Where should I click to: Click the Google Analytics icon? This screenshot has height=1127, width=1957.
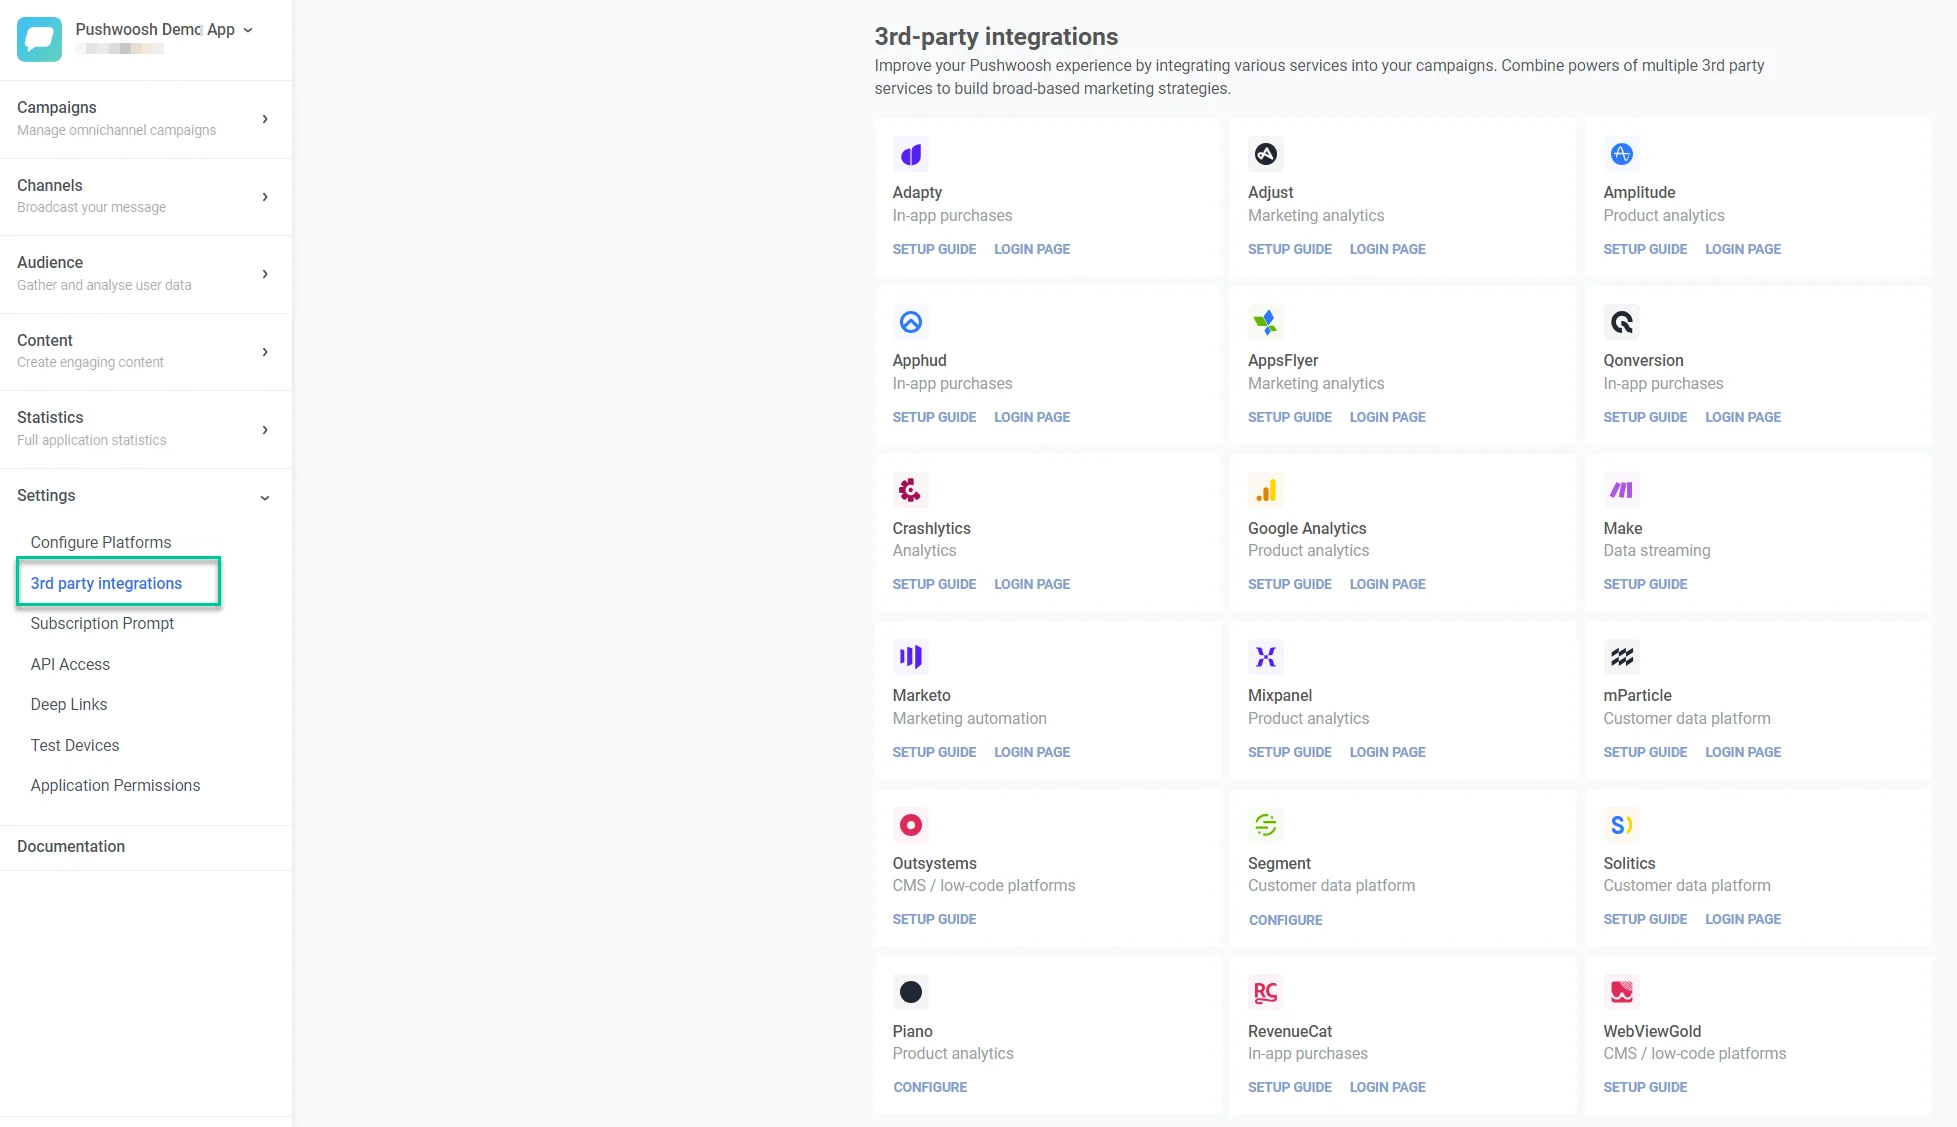click(x=1265, y=490)
